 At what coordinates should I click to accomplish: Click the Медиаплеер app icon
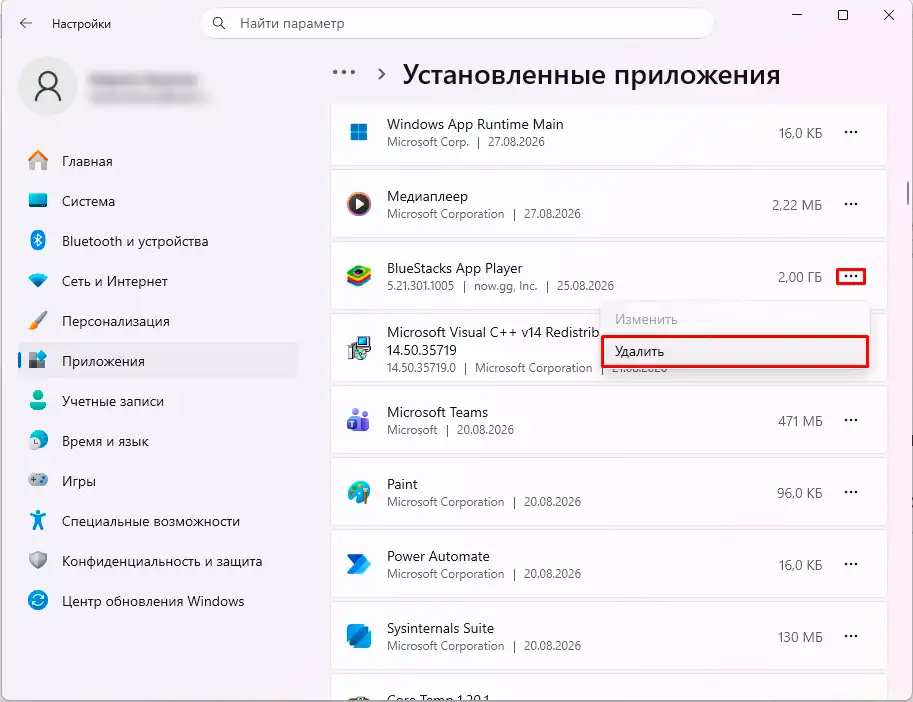pyautogui.click(x=359, y=204)
